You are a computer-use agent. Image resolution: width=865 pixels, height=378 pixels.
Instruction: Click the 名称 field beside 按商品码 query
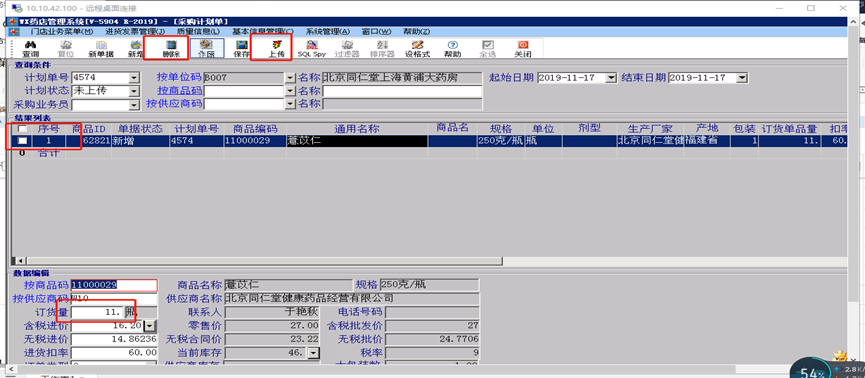click(x=402, y=91)
